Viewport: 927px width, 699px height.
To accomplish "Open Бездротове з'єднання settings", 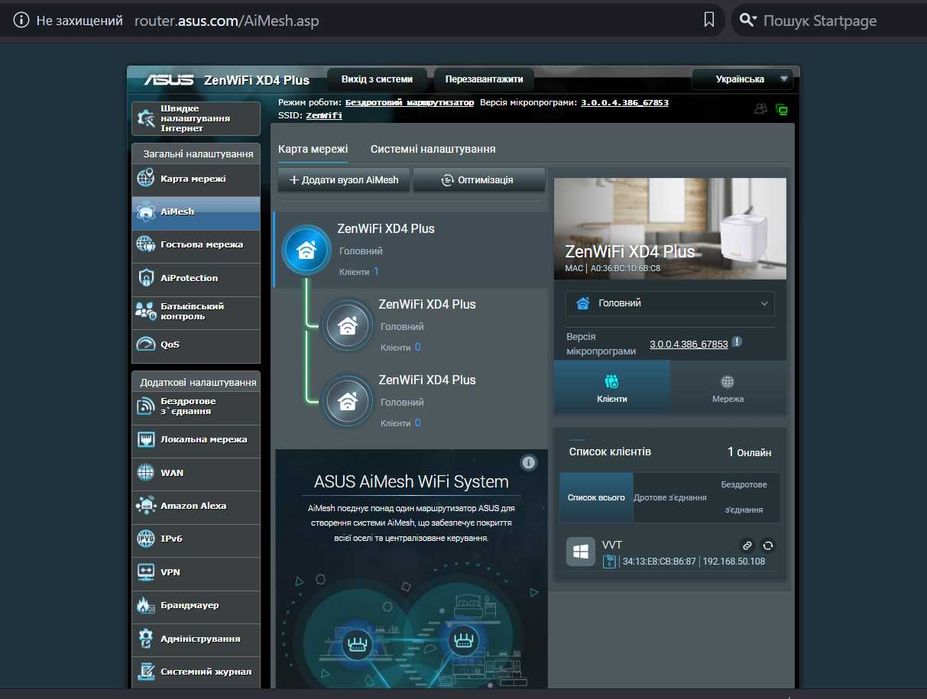I will [196, 406].
